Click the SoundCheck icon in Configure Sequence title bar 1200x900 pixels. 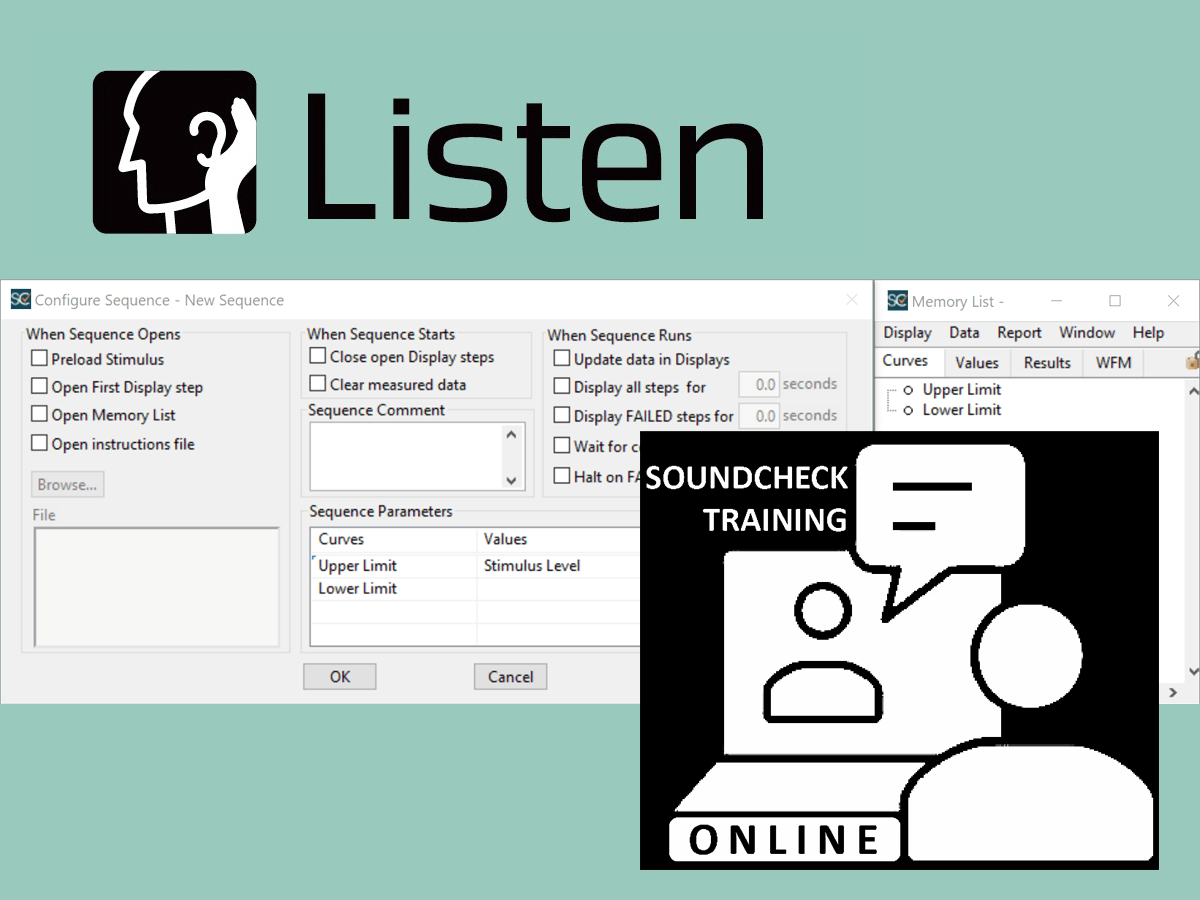click(x=20, y=300)
